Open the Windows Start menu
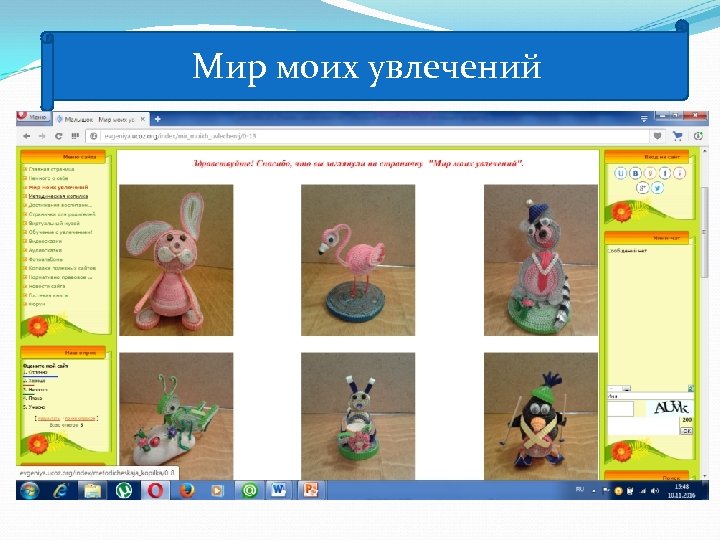This screenshot has height=540, width=720. [30, 491]
